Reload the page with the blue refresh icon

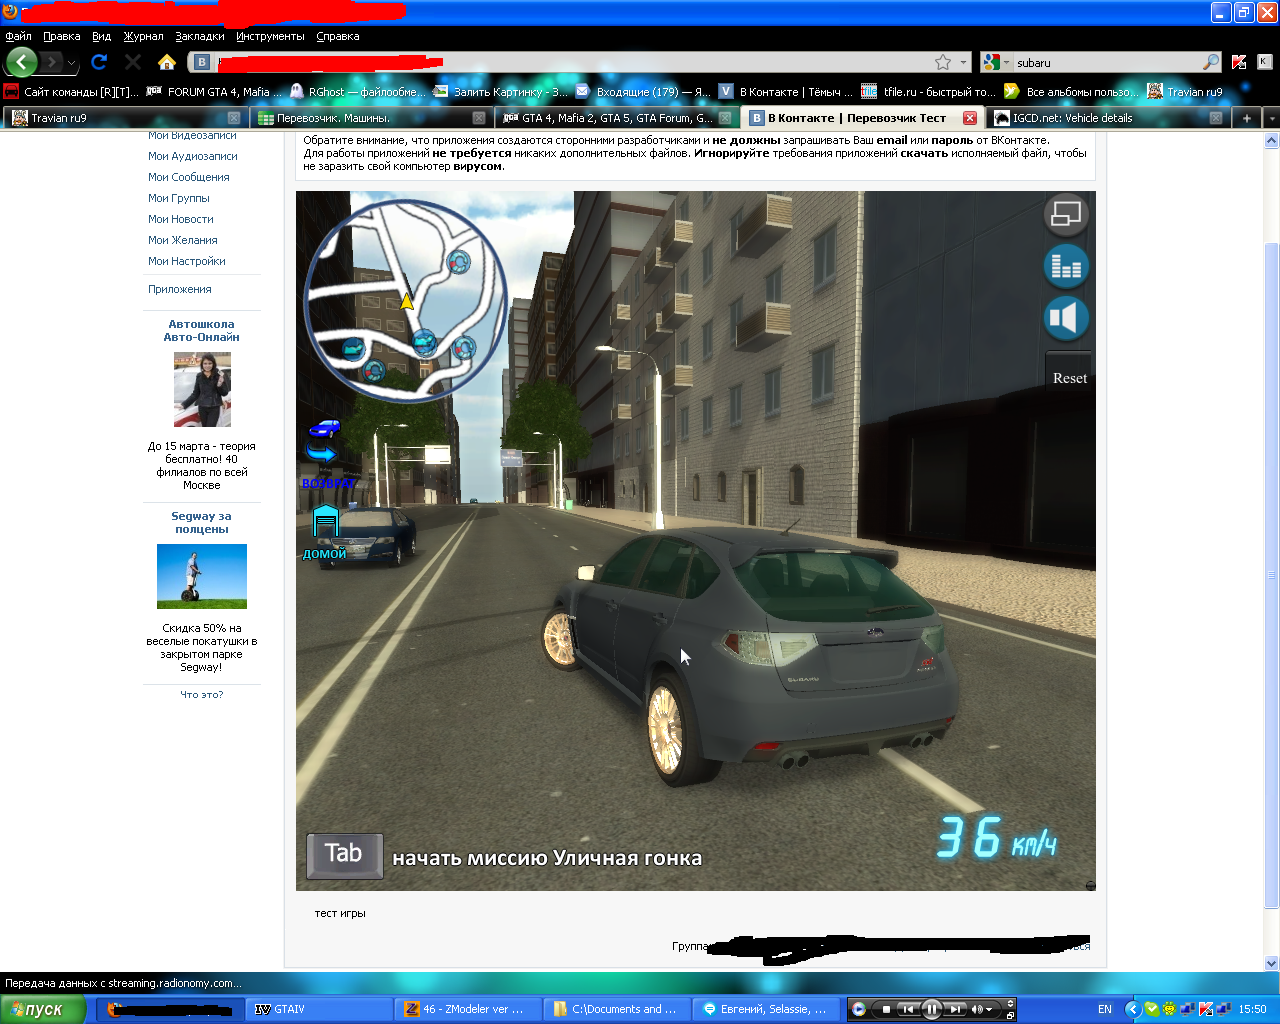coord(99,62)
